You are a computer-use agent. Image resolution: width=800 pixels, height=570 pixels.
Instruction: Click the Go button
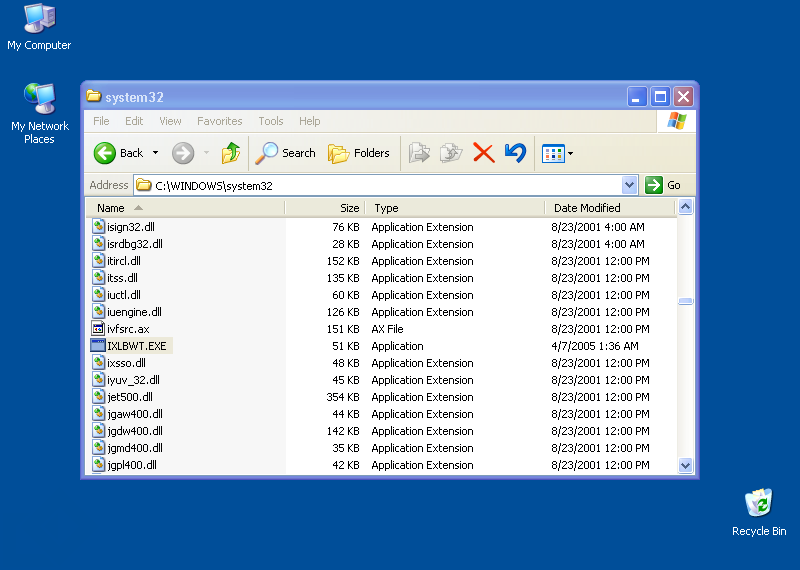(663, 185)
